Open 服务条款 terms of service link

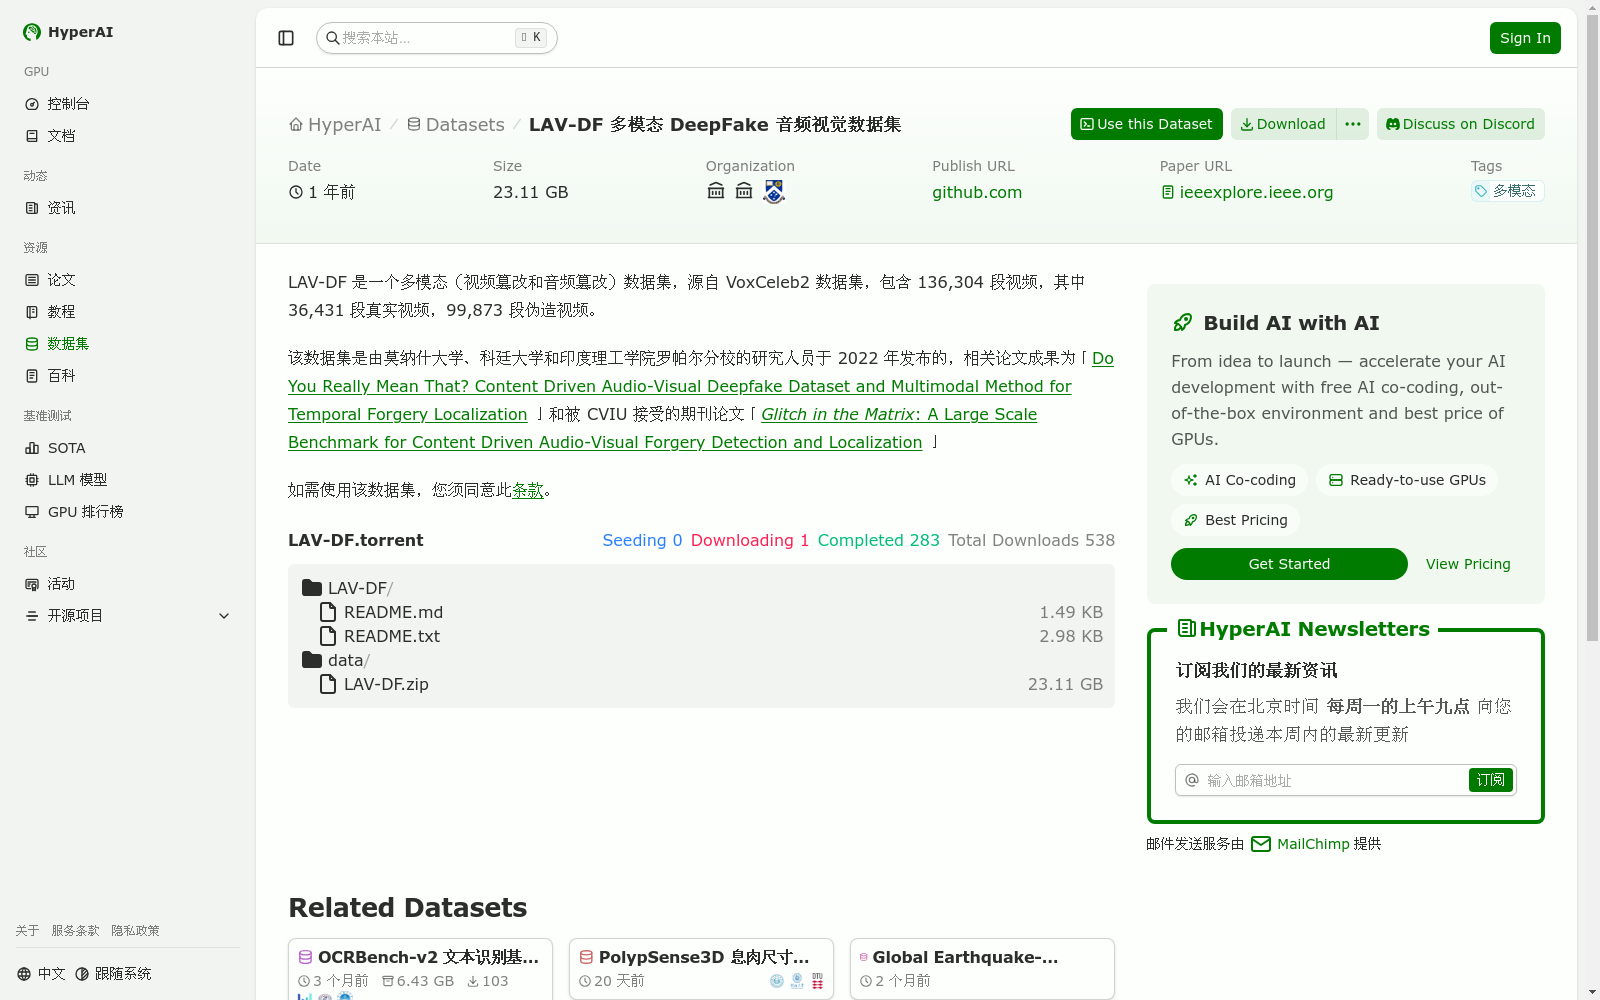(75, 931)
